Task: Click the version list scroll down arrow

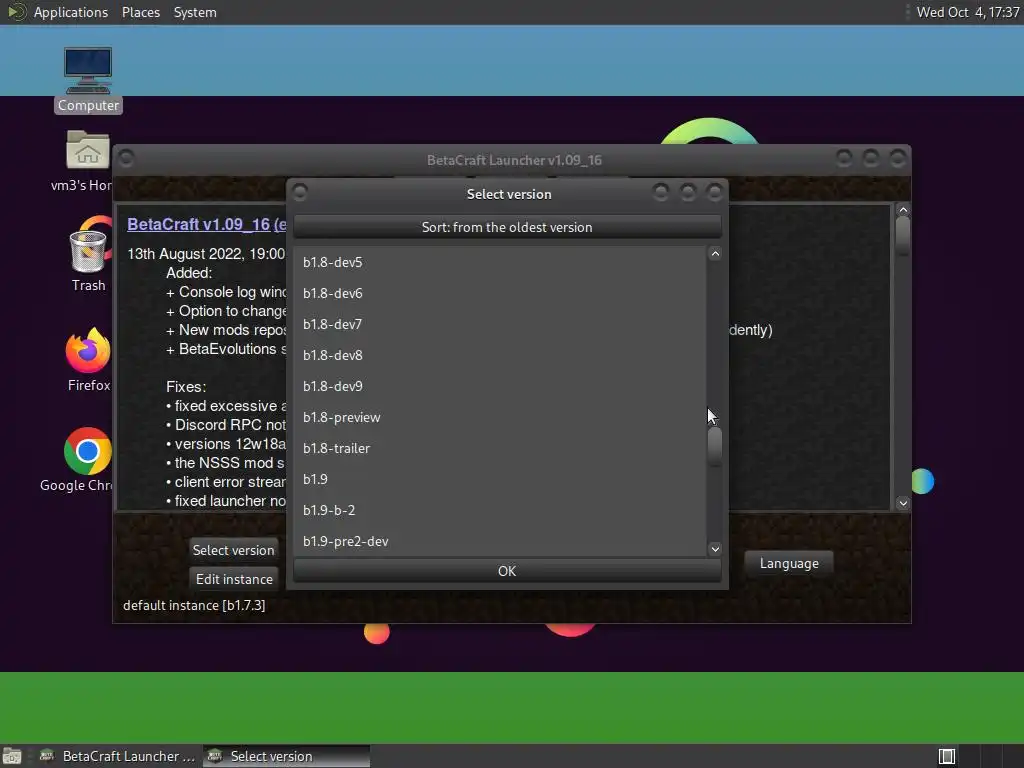Action: point(715,549)
